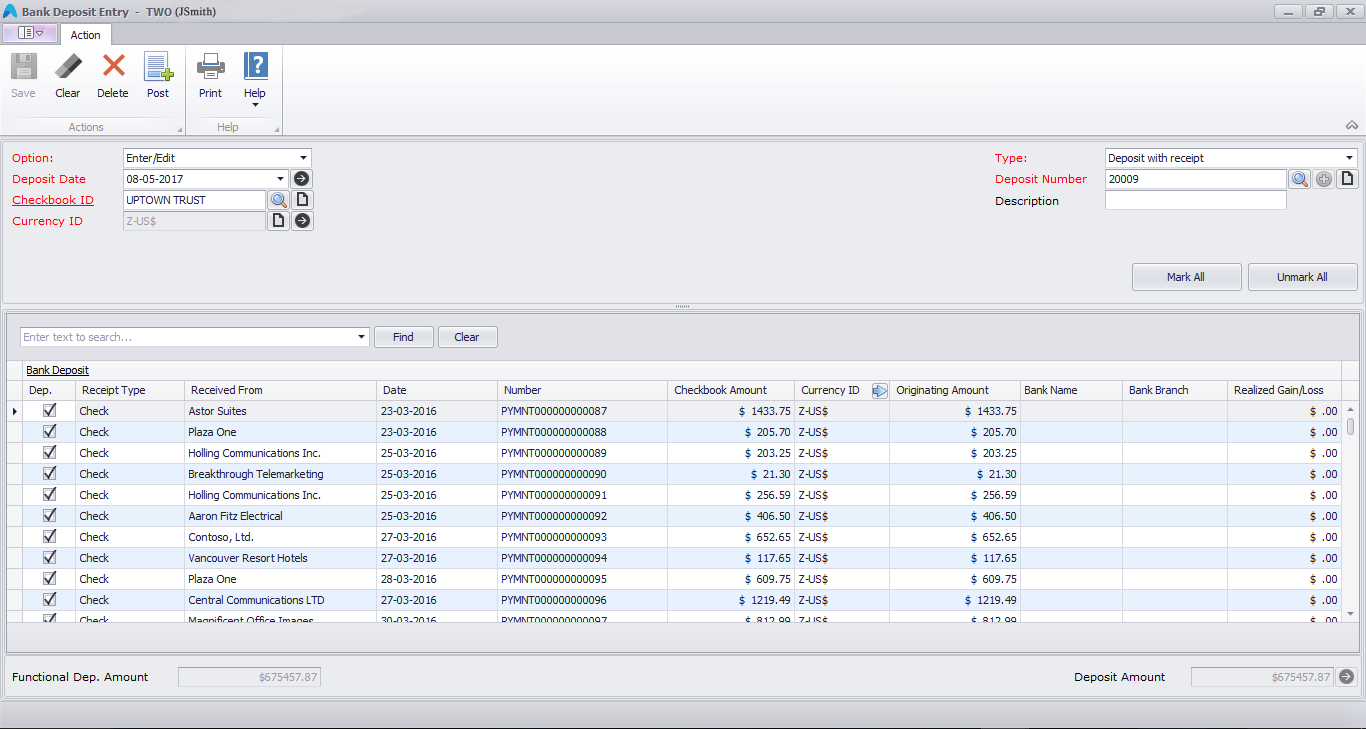Sort by Date column header
Image resolution: width=1366 pixels, height=729 pixels.
pos(437,390)
